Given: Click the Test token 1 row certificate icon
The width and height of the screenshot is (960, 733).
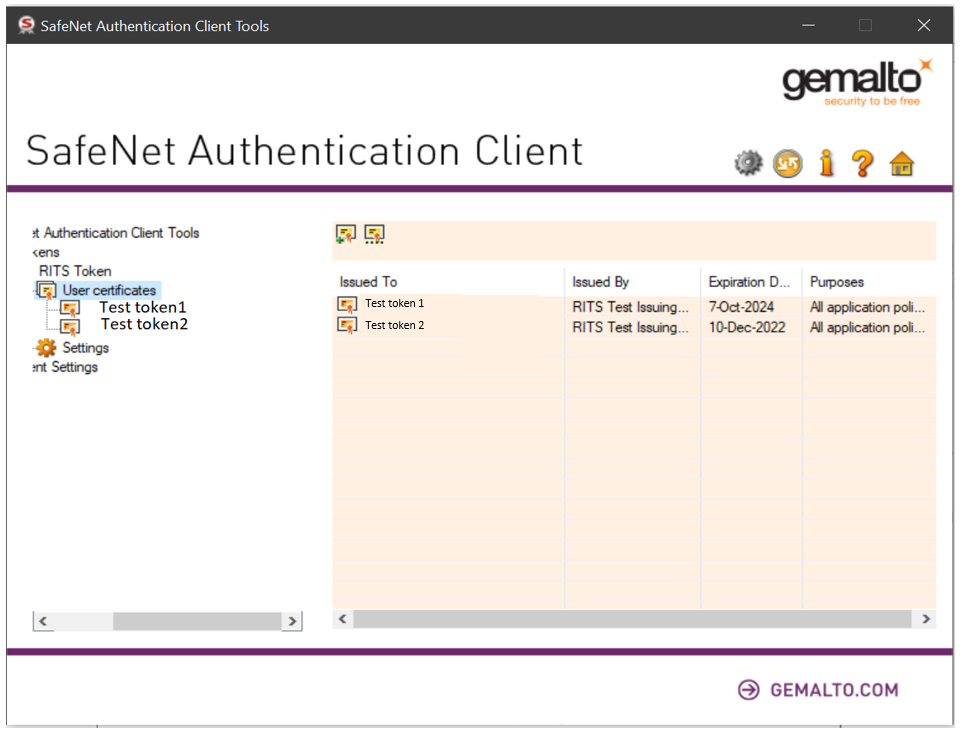Looking at the screenshot, I should pos(347,305).
